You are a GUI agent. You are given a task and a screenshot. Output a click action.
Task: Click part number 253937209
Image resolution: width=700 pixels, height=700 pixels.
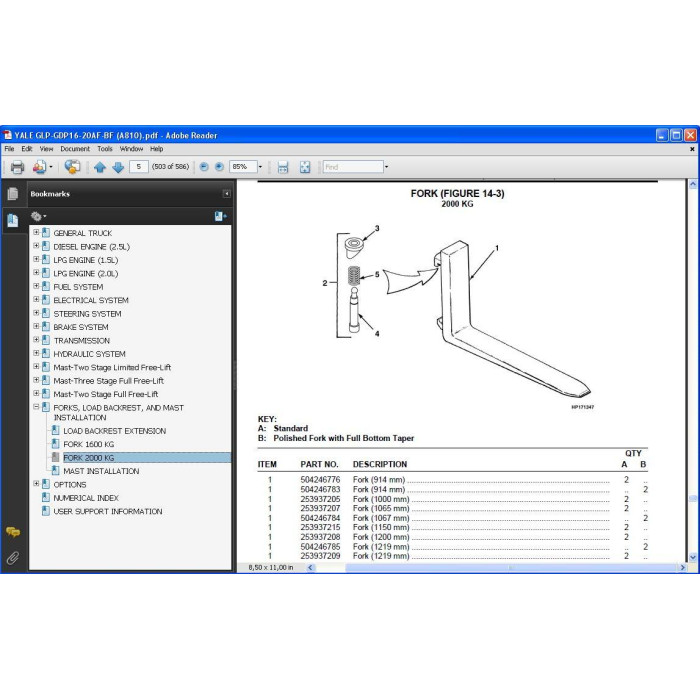click(x=320, y=556)
